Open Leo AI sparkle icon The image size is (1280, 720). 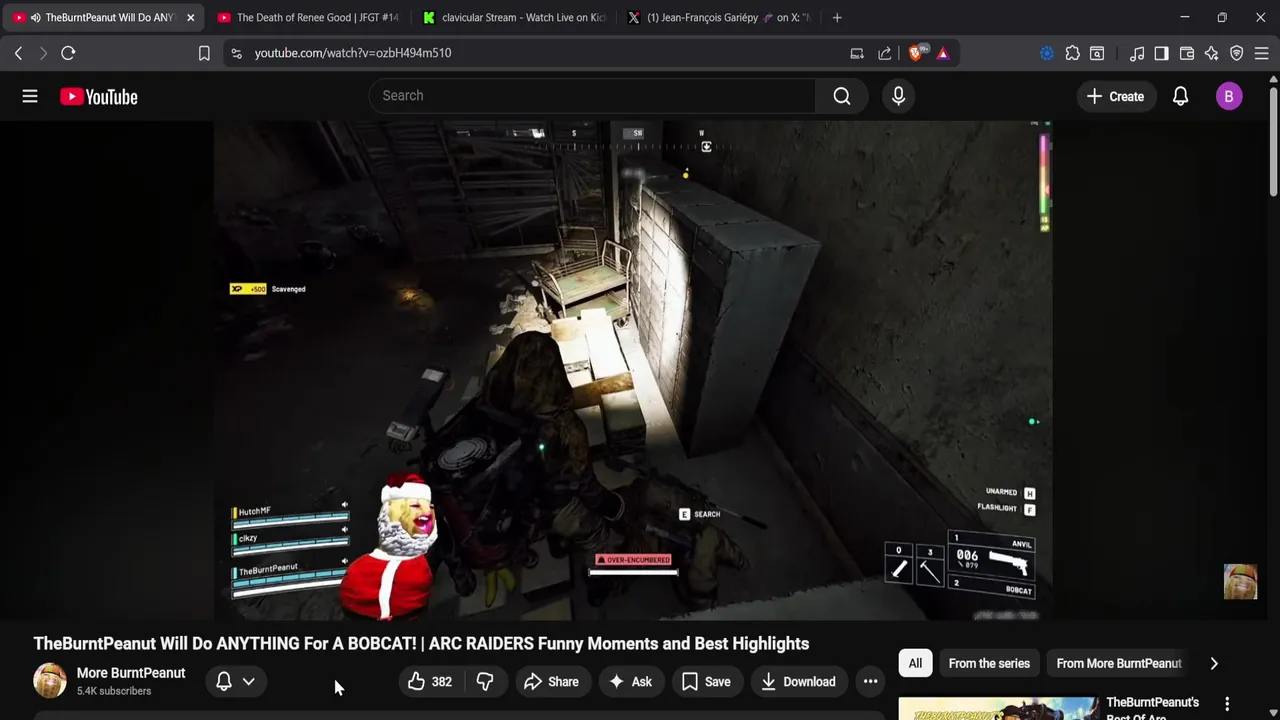[x=1211, y=53]
